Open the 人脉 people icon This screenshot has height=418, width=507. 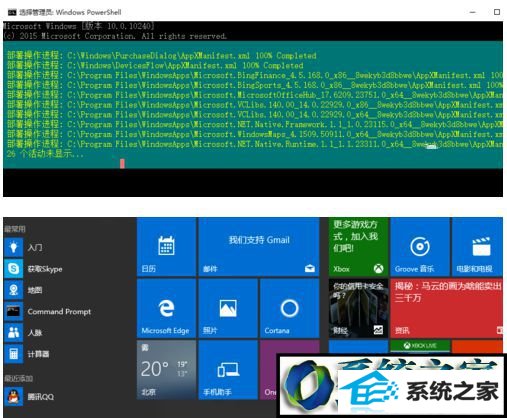point(14,332)
